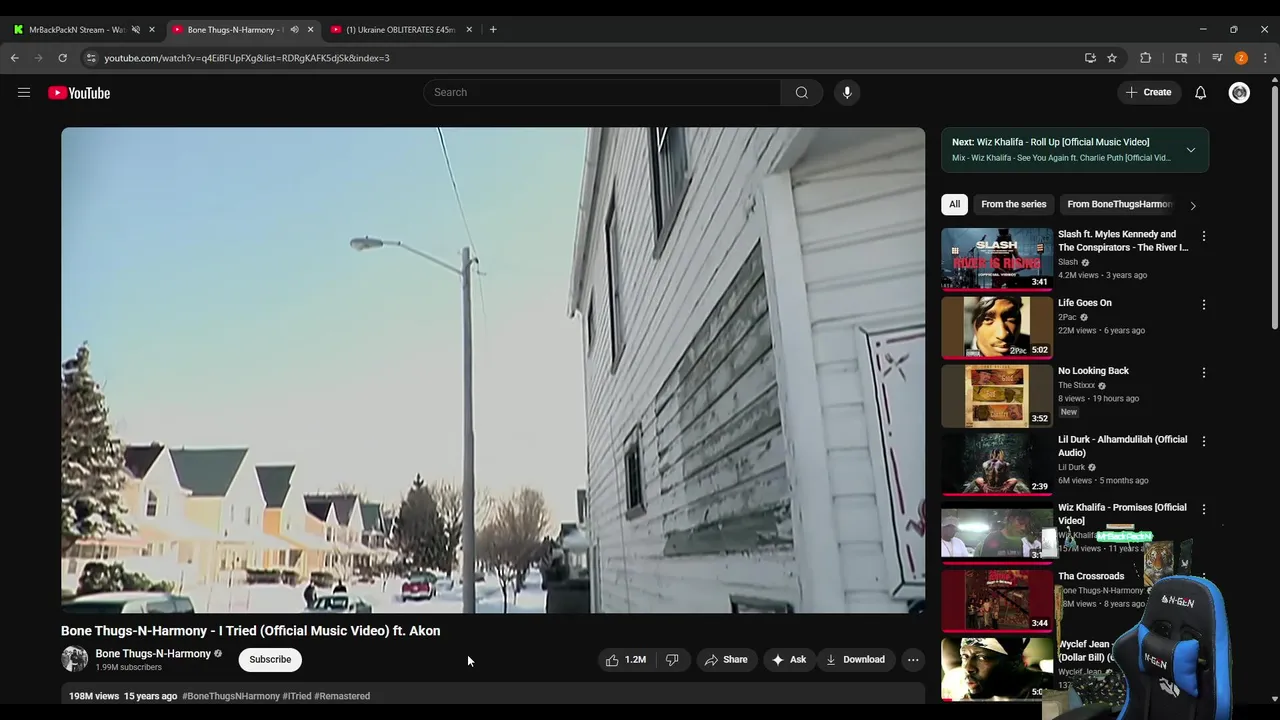Show more filter chips with right arrow
Viewport: 1280px width, 720px height.
(x=1192, y=205)
